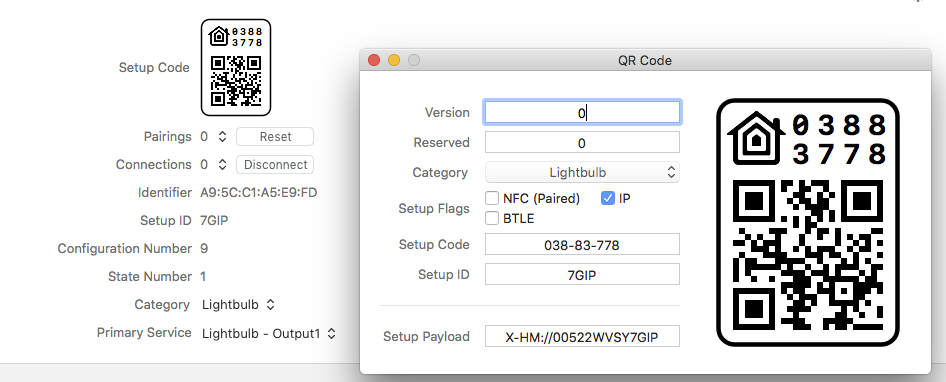This screenshot has height=382, width=946.
Task: Click the State Number value 1
Action: (203, 276)
